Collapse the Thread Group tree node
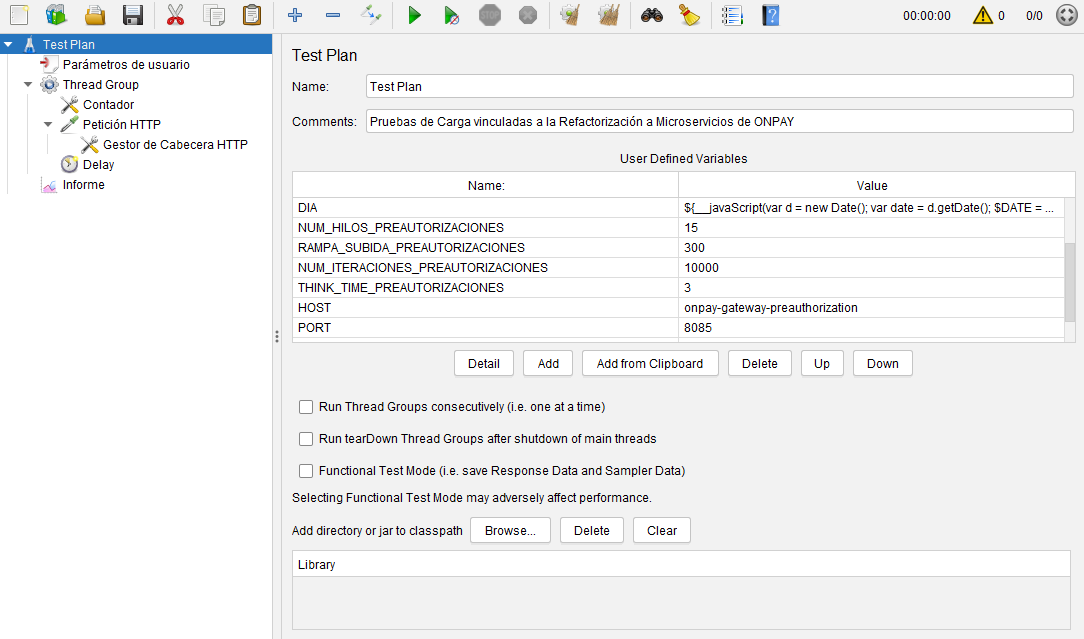 (28, 85)
